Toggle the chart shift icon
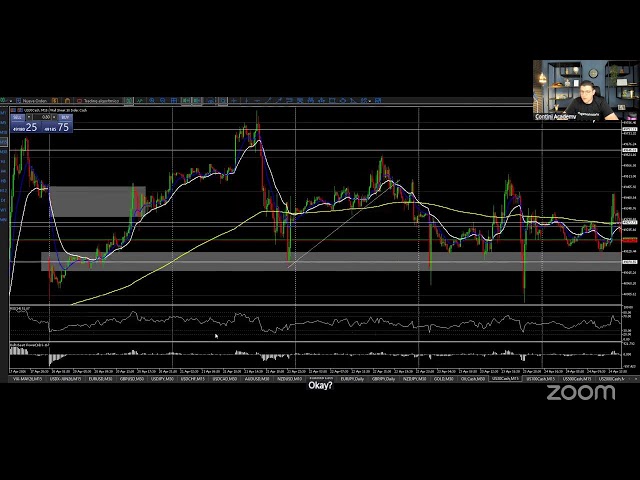Image resolution: width=640 pixels, height=480 pixels. (x=196, y=100)
